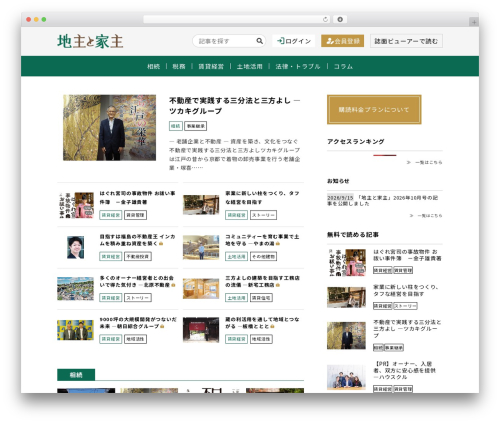Open the article 三方よしの建築を目指す工務店

click(262, 281)
